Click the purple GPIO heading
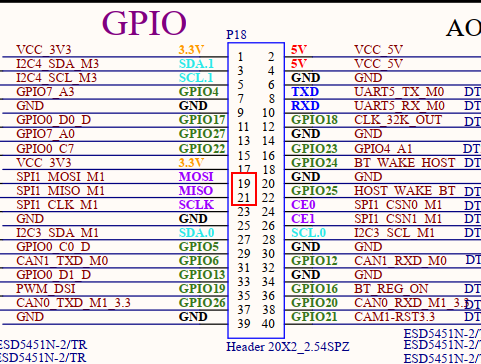This screenshot has height=364, width=481. (144, 23)
